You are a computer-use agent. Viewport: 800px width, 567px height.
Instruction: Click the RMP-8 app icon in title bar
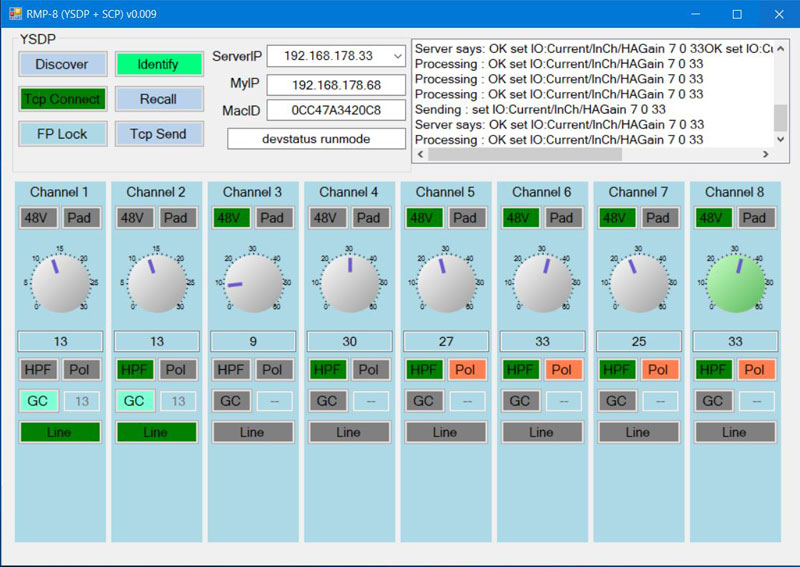click(x=15, y=14)
